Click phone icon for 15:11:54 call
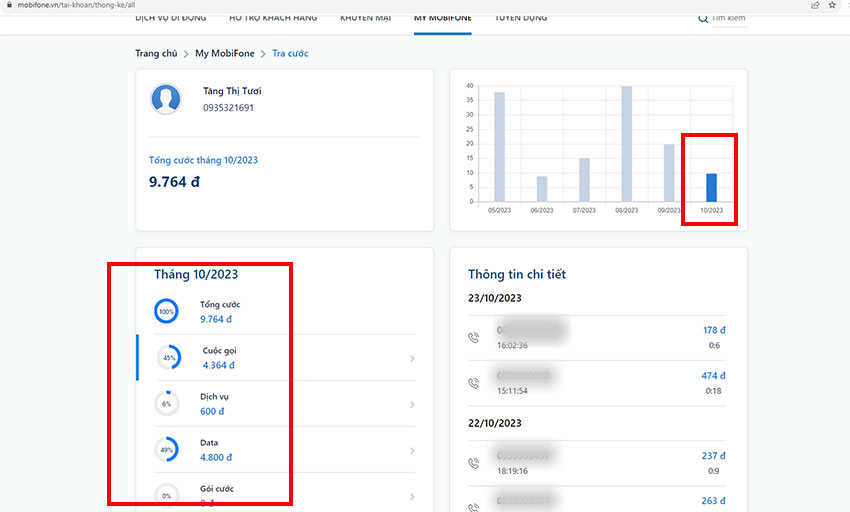Viewport: 850px width, 512px height. tap(474, 383)
